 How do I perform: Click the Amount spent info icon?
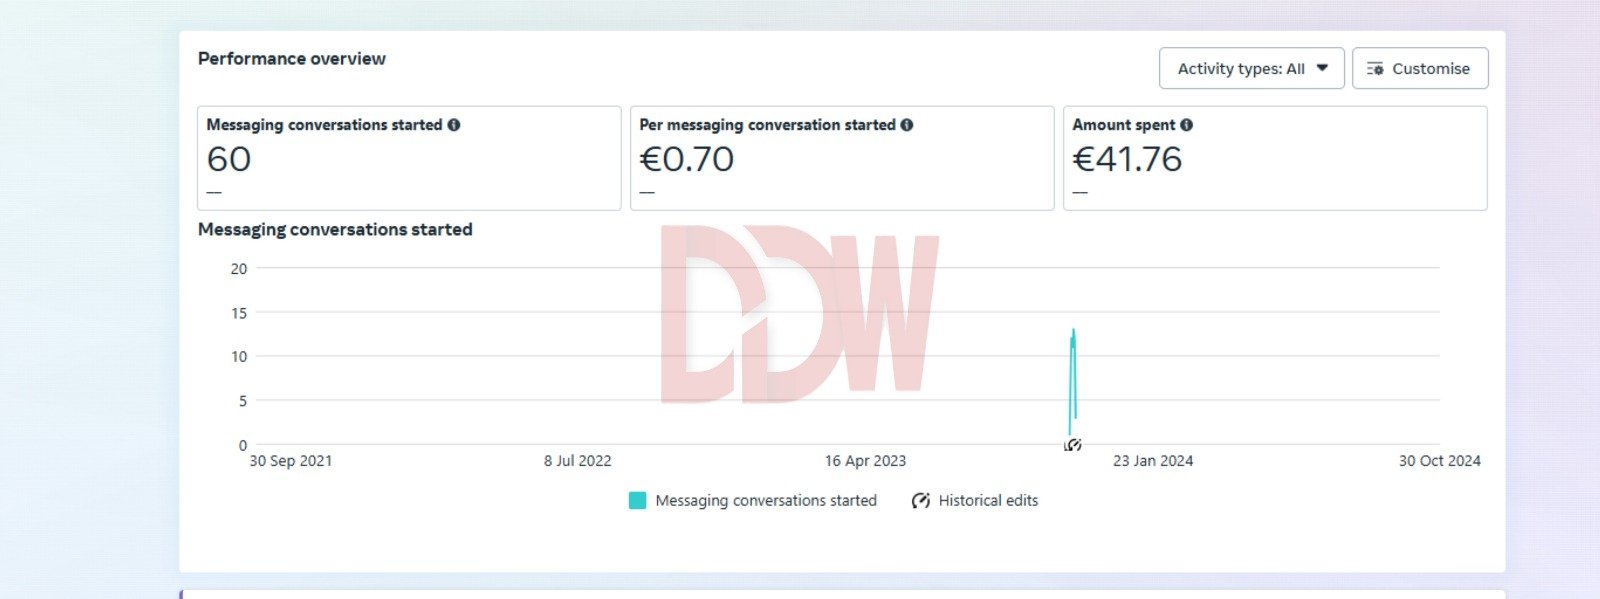click(1186, 125)
